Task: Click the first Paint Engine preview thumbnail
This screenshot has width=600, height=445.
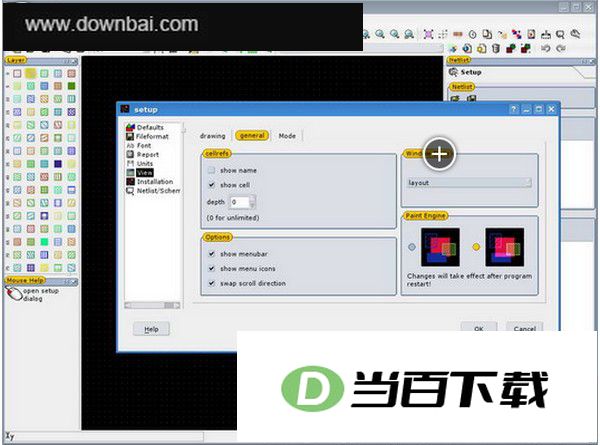Action: tap(440, 247)
